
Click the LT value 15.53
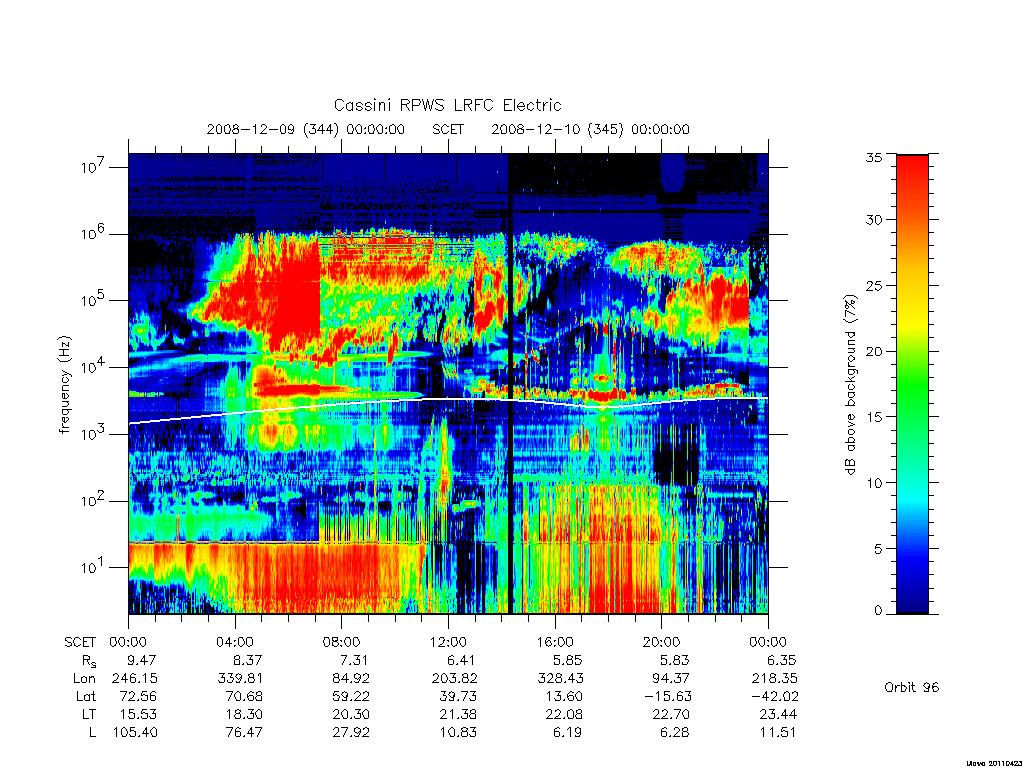tap(138, 714)
